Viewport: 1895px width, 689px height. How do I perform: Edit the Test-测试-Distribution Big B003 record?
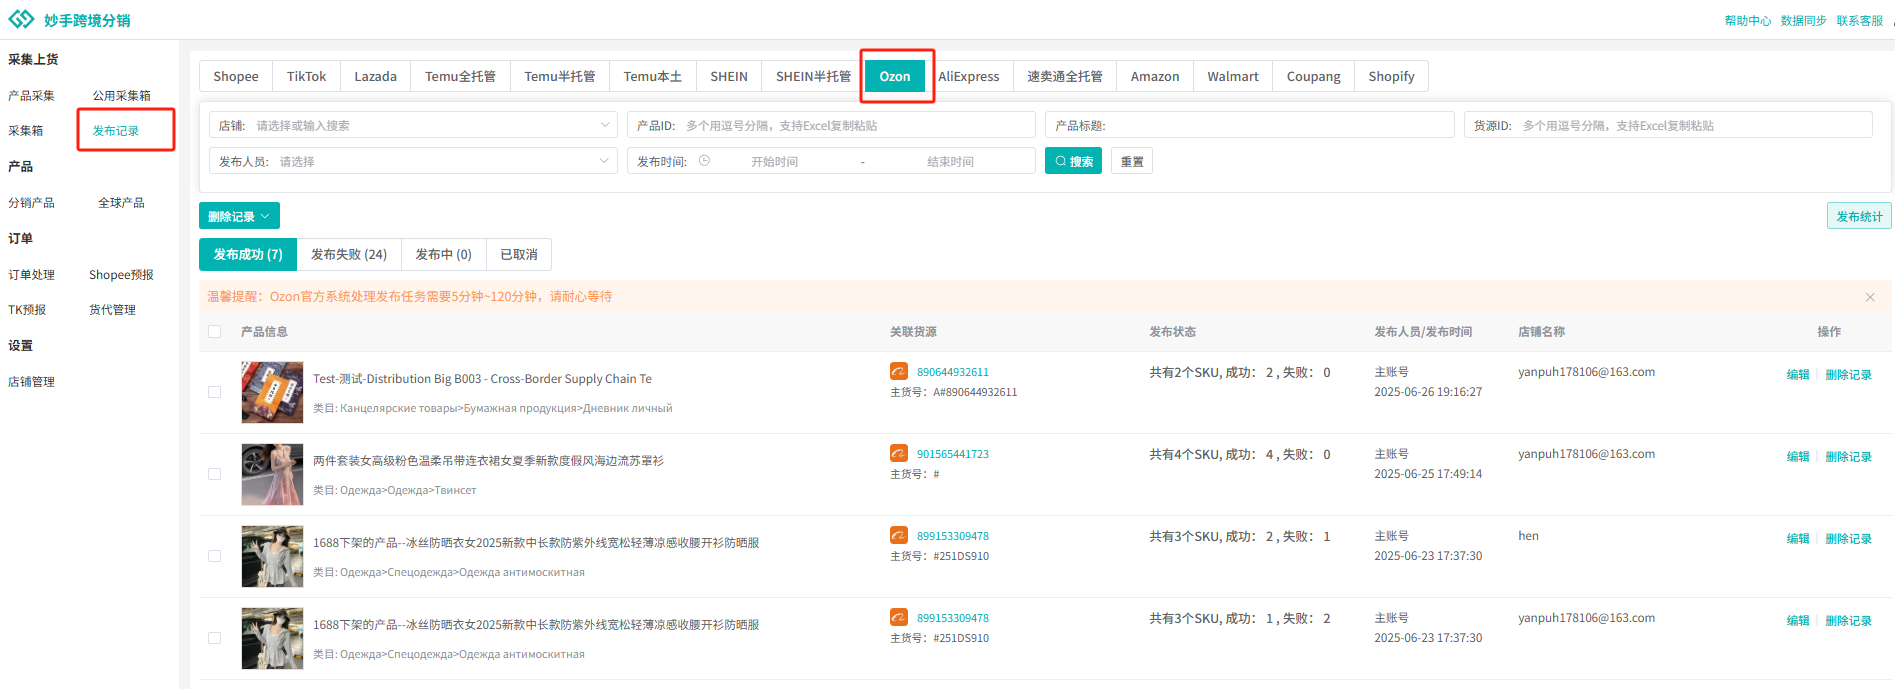pos(1798,374)
